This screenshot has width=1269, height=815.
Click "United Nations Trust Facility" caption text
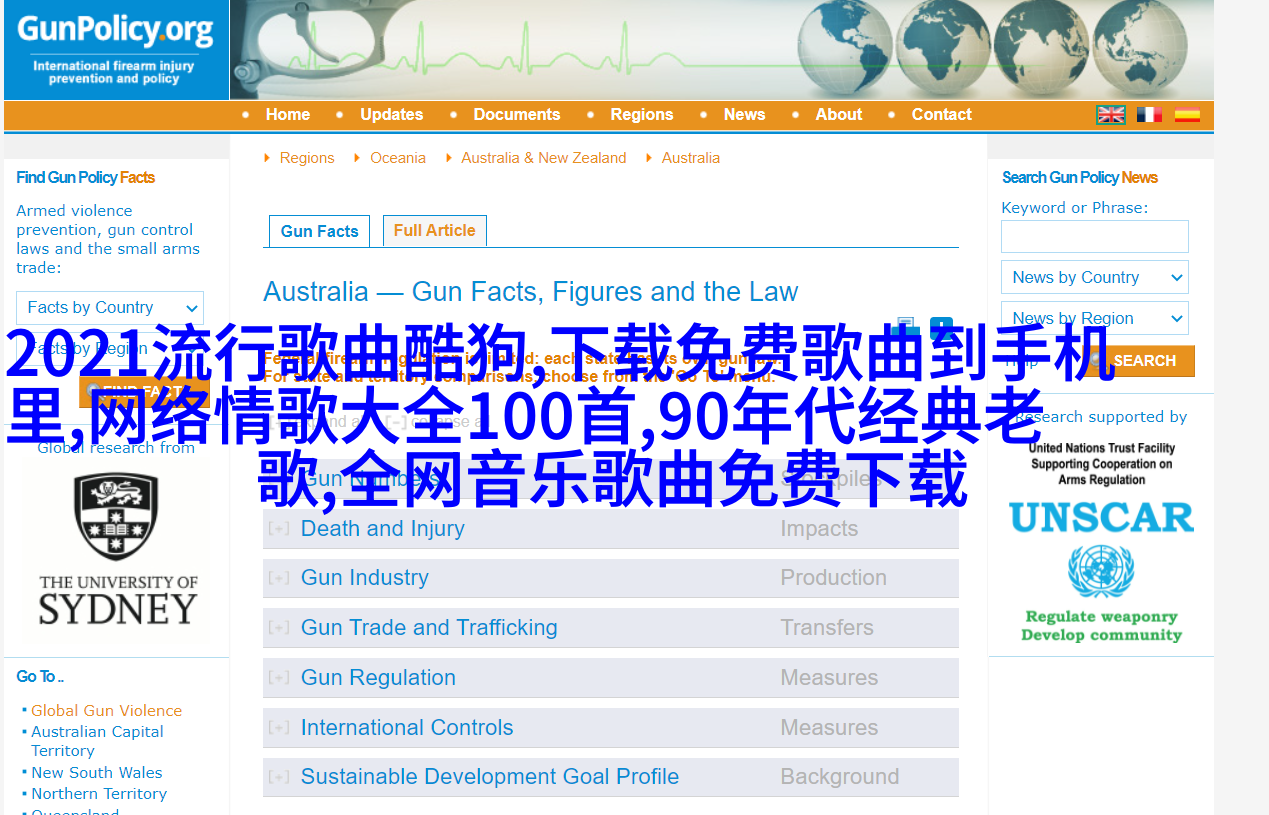pyautogui.click(x=1102, y=448)
